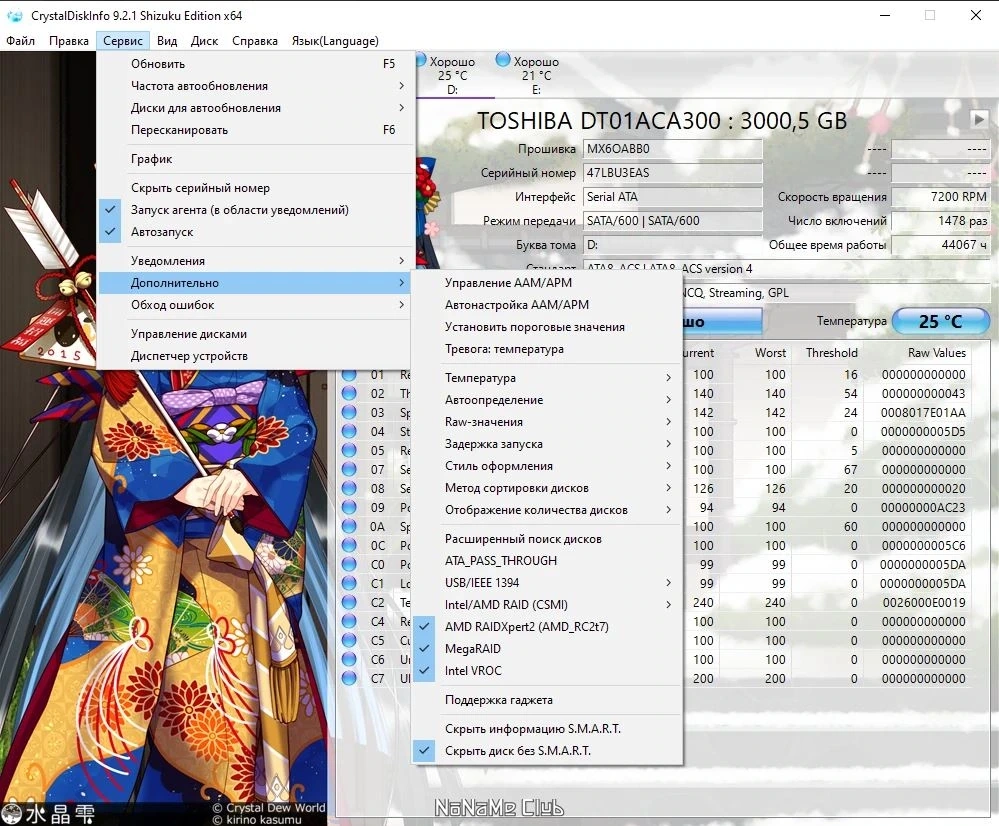This screenshot has width=999, height=826.
Task: Click status orb of attribute 09 row
Action: (x=349, y=507)
